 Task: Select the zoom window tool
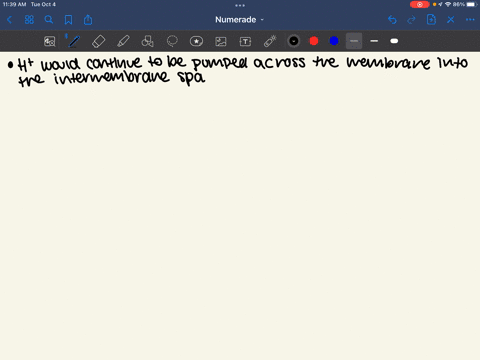[50, 41]
